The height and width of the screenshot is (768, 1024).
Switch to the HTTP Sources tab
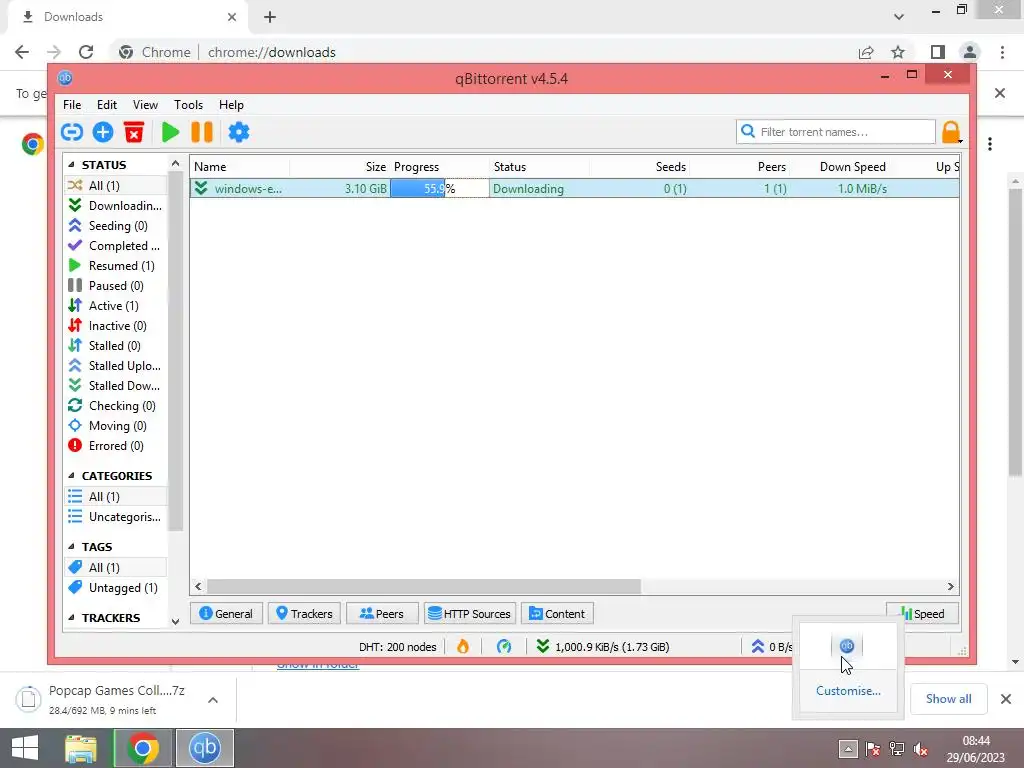[470, 614]
